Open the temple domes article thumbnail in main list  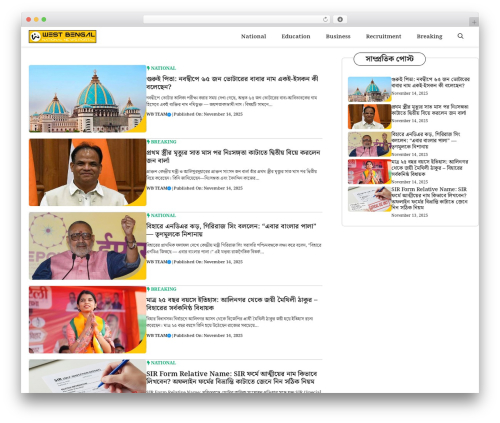pos(87,99)
